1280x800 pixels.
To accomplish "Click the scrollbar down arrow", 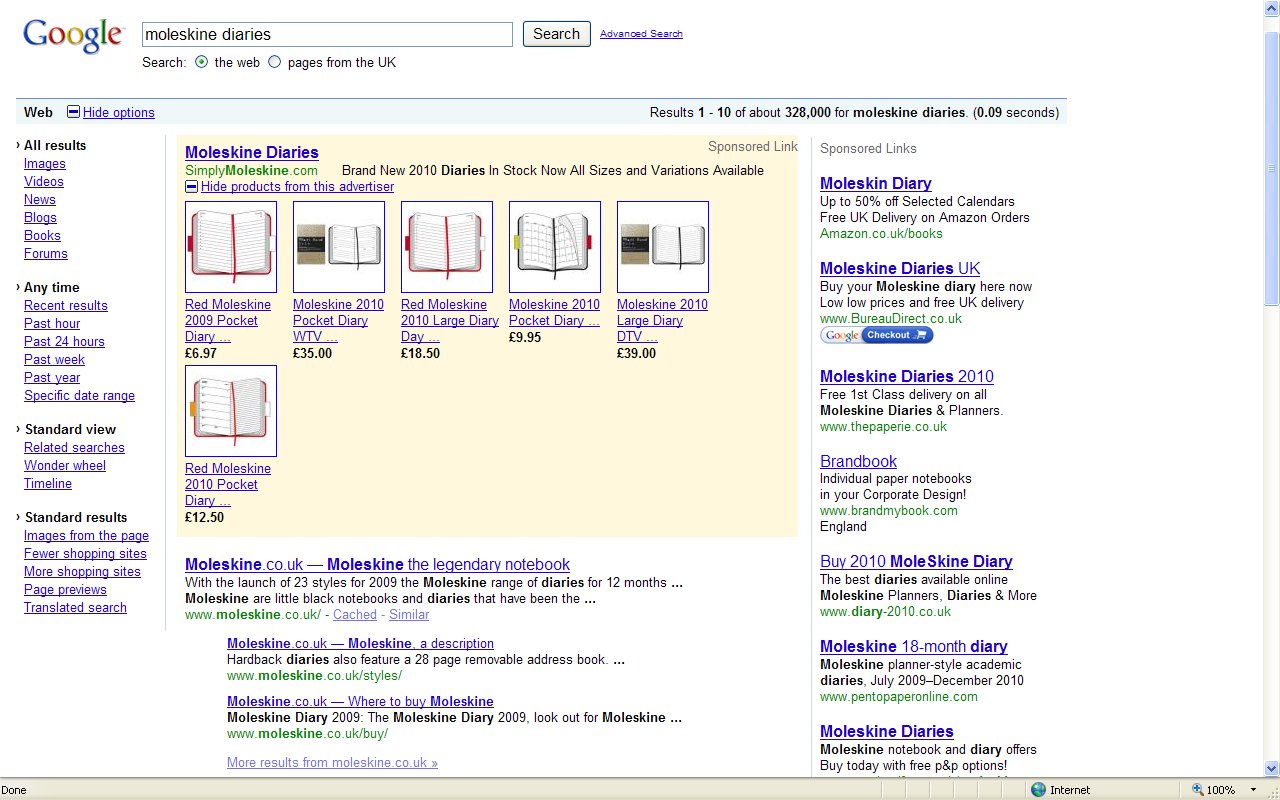I will tap(1272, 769).
